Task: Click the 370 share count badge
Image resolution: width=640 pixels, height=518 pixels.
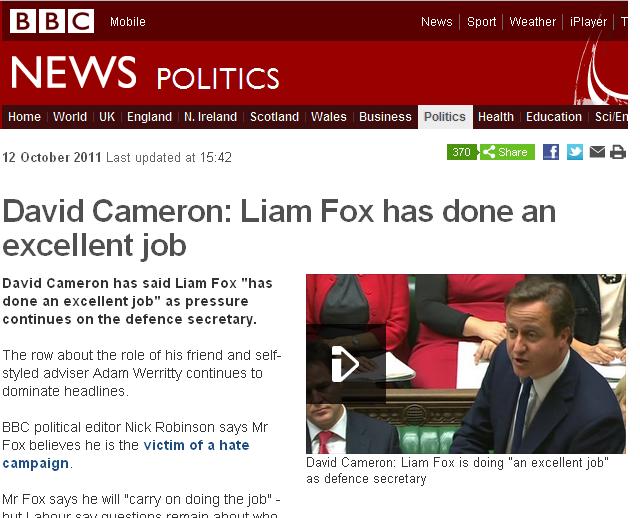Action: [x=462, y=152]
